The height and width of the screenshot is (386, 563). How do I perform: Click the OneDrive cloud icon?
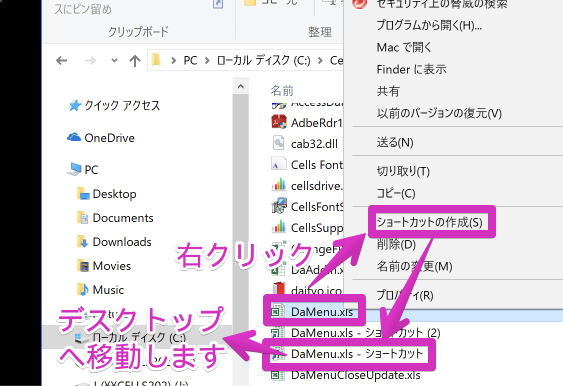tap(74, 137)
